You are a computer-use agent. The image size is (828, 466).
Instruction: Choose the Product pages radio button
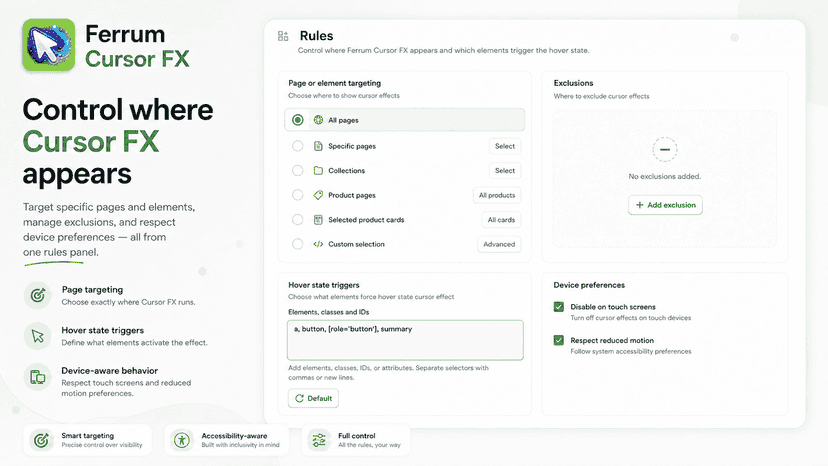point(298,195)
